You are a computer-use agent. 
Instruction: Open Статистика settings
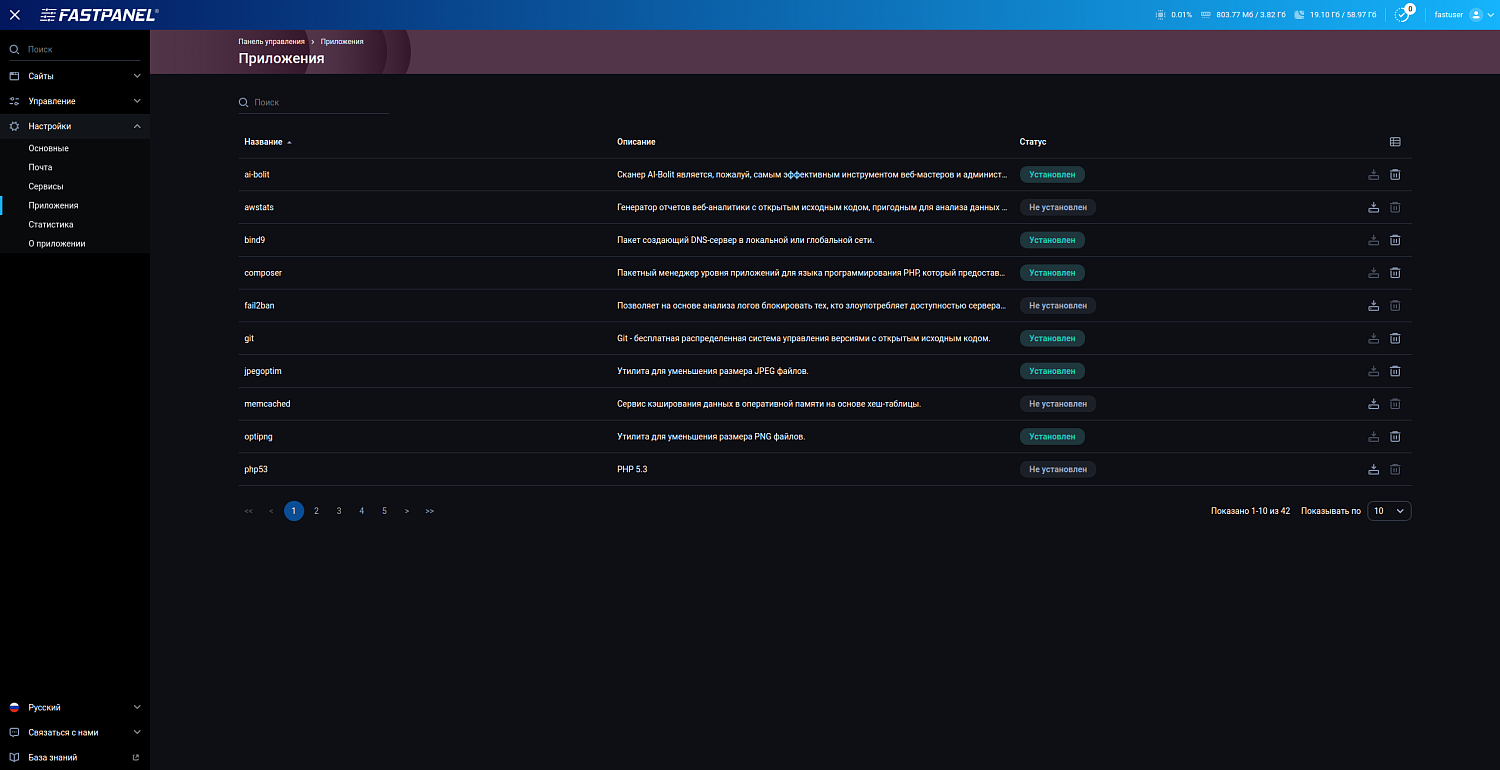coord(51,224)
